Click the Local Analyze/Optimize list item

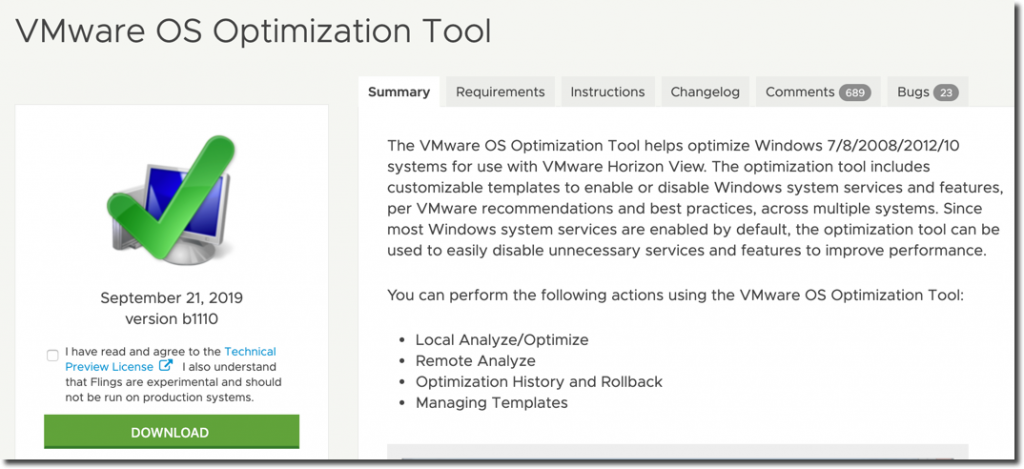click(x=502, y=340)
